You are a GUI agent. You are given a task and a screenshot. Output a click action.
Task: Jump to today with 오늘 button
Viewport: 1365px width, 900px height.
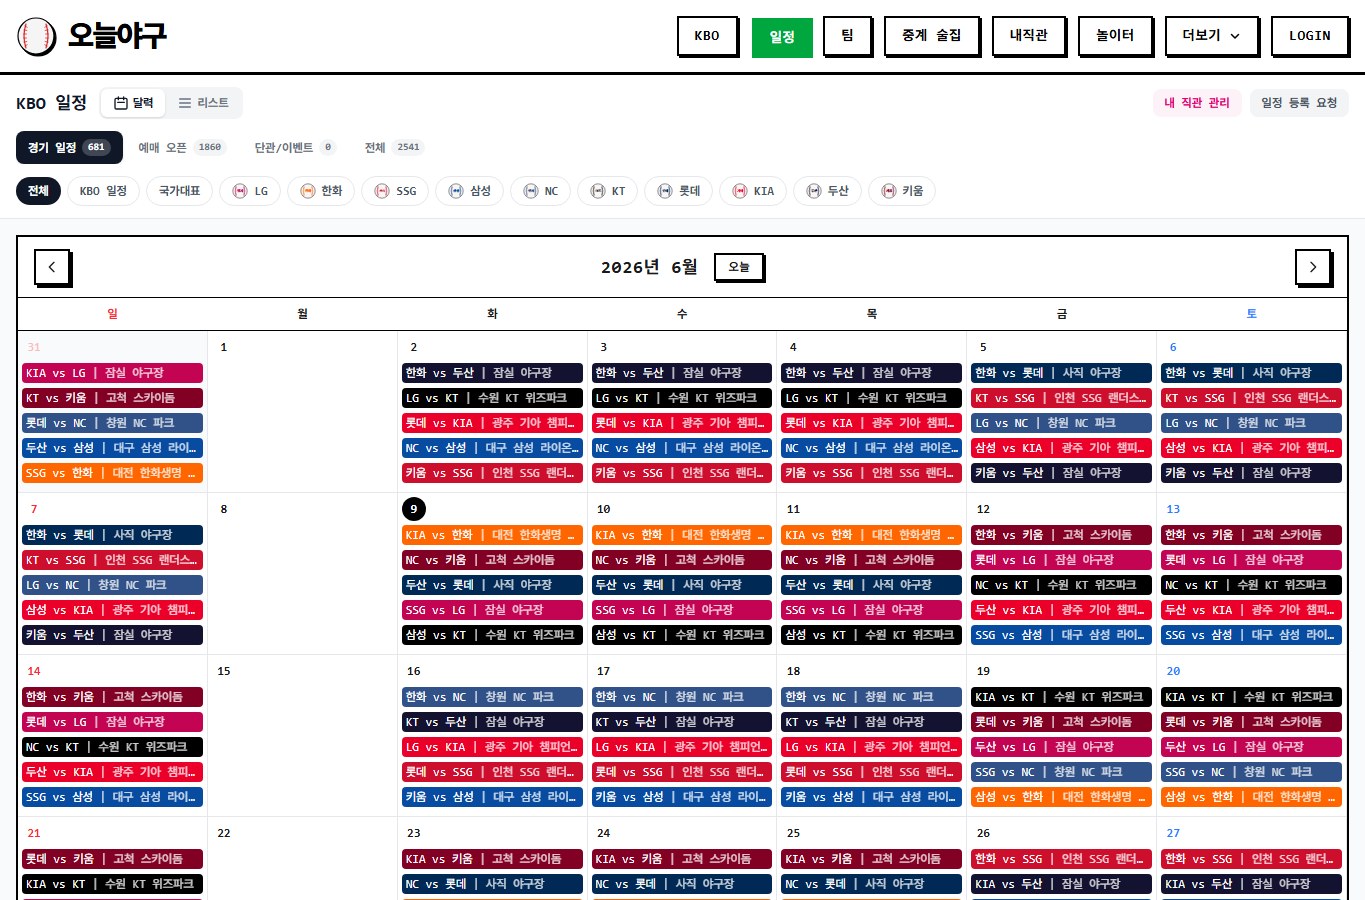coord(739,267)
